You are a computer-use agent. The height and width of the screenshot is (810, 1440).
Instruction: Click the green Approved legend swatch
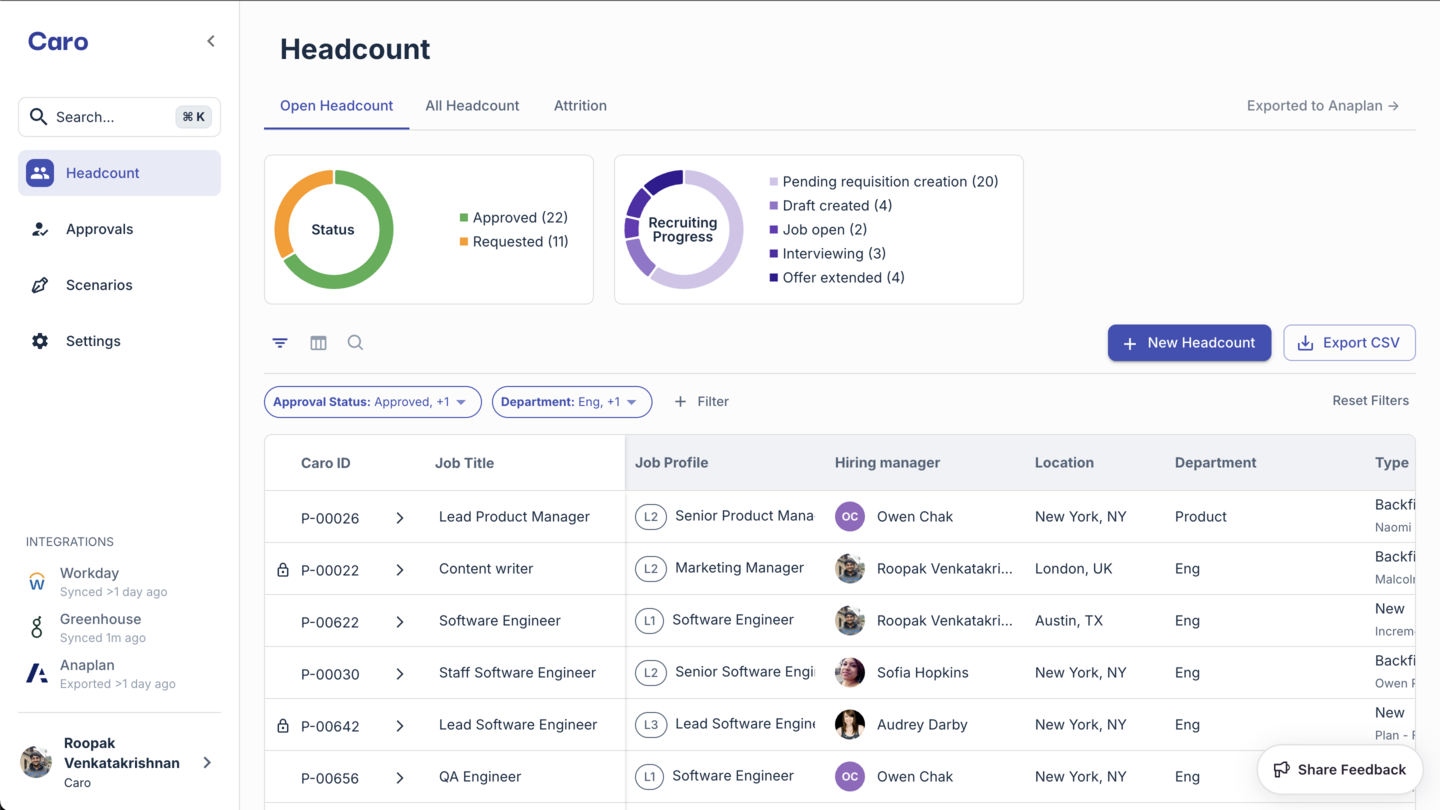[x=464, y=218]
